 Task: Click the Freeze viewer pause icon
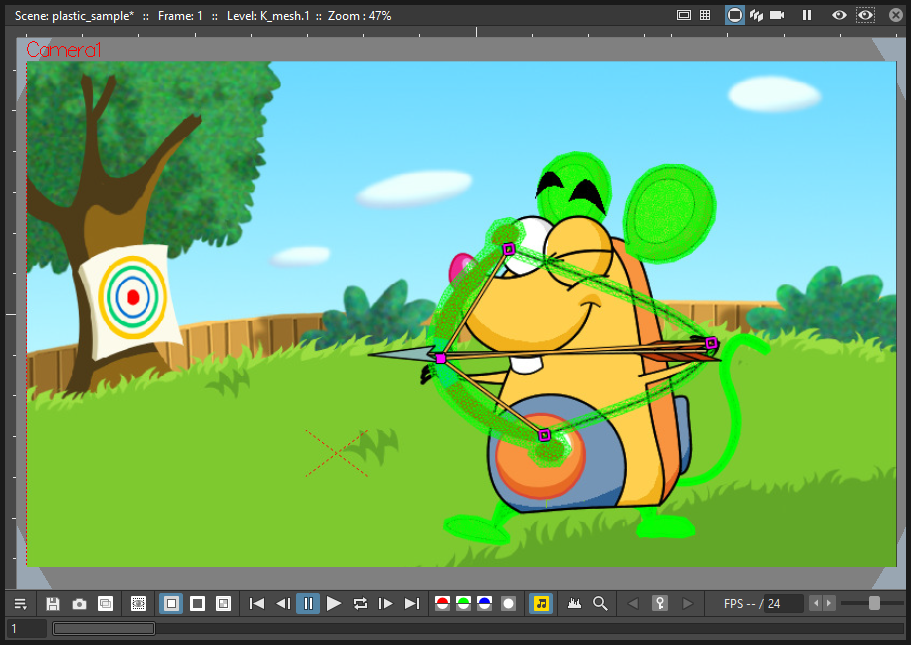click(807, 15)
